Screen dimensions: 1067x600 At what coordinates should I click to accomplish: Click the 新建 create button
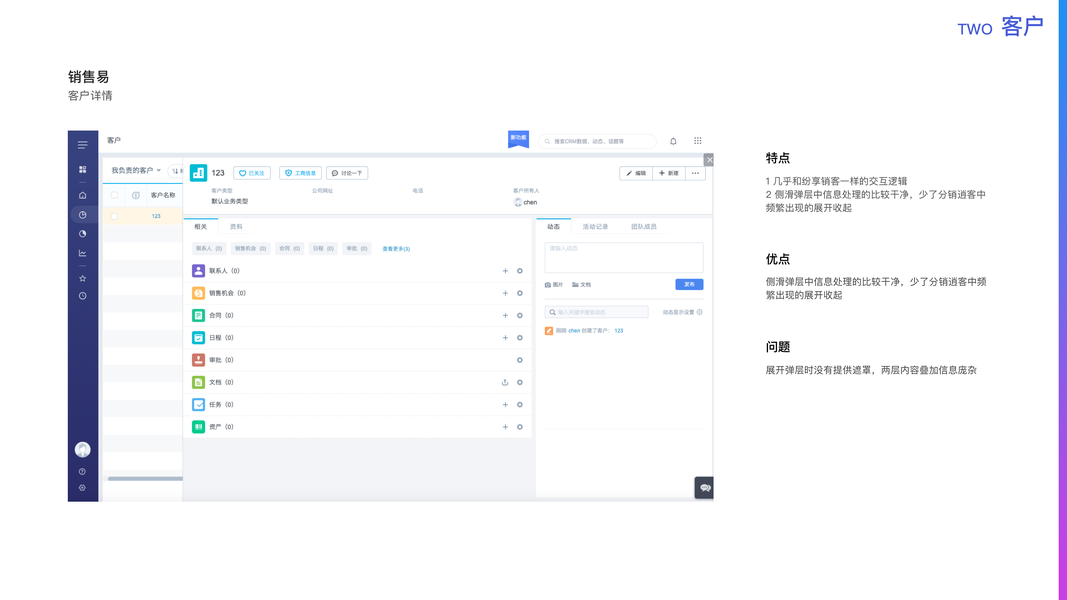669,173
